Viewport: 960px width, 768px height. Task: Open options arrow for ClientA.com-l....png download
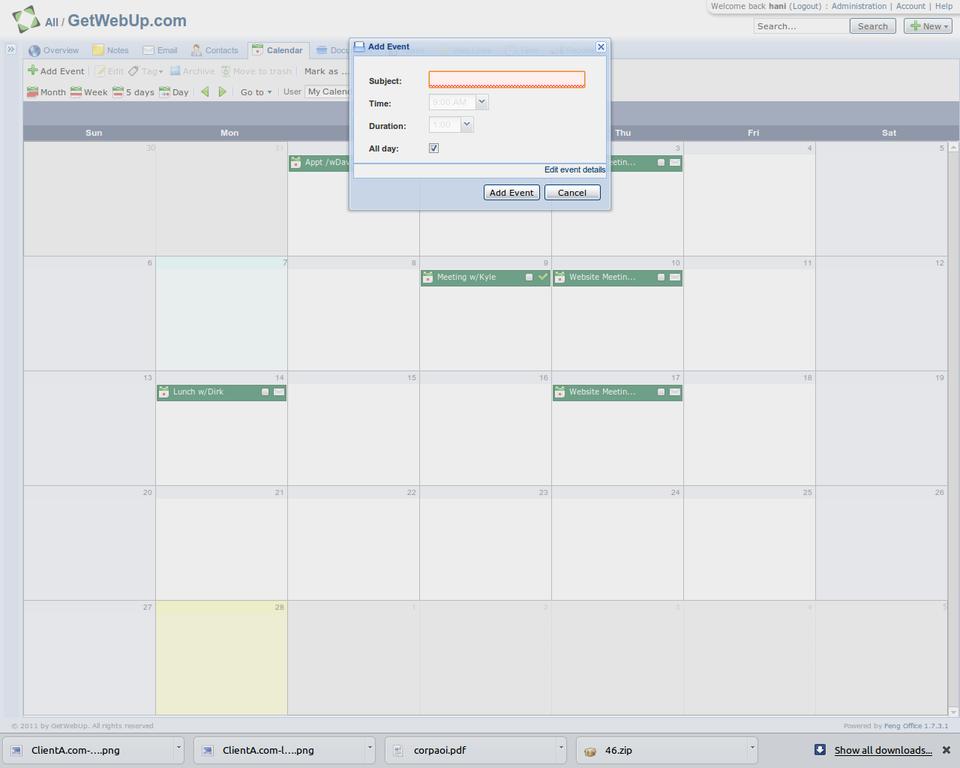click(x=370, y=747)
